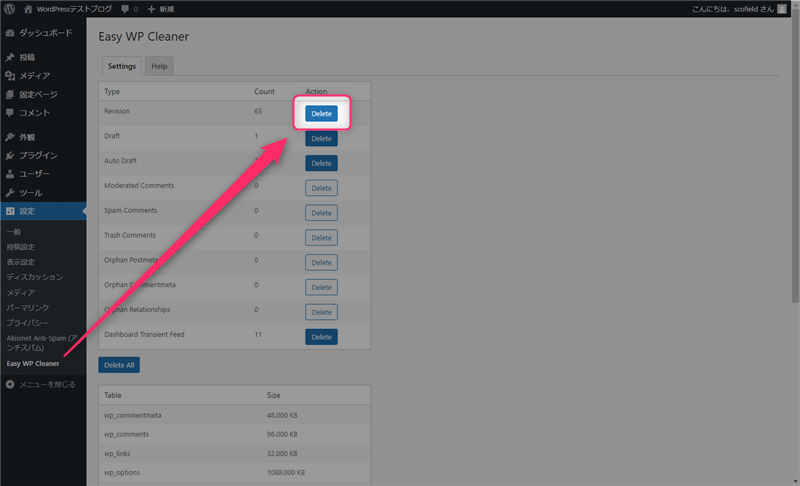Click the メディア library icon

(10, 75)
